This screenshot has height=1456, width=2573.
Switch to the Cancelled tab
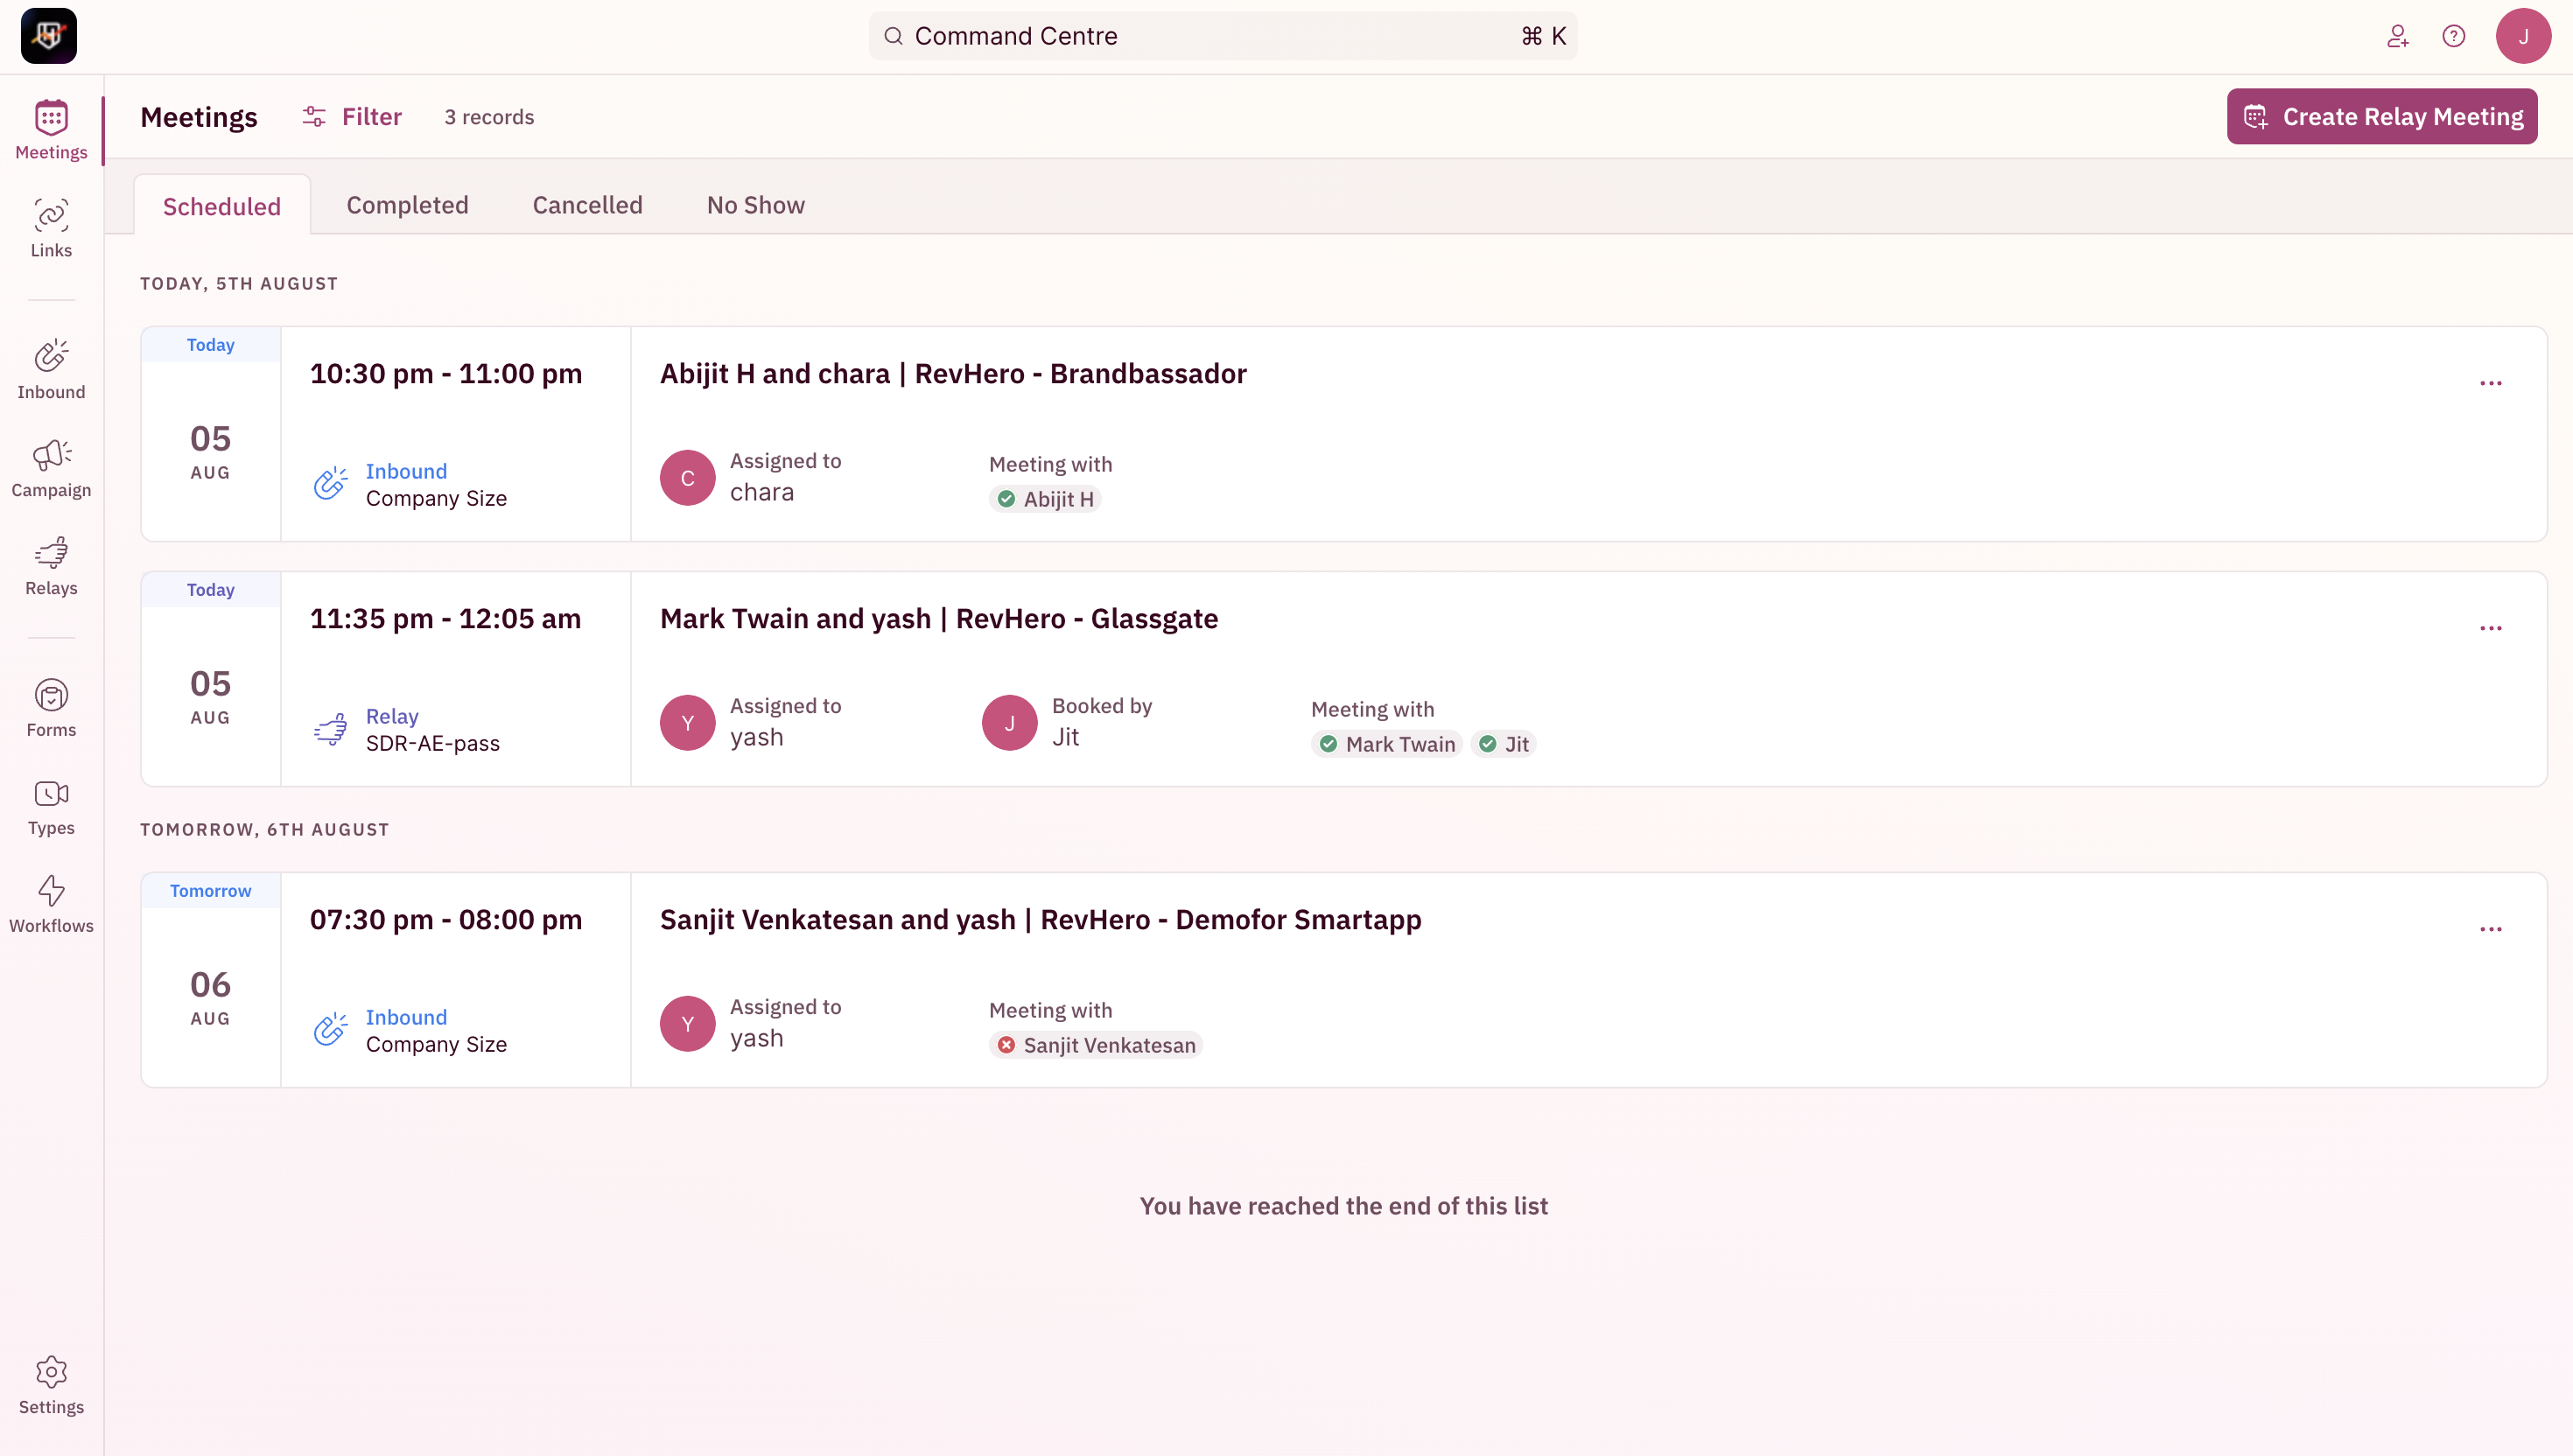point(588,205)
